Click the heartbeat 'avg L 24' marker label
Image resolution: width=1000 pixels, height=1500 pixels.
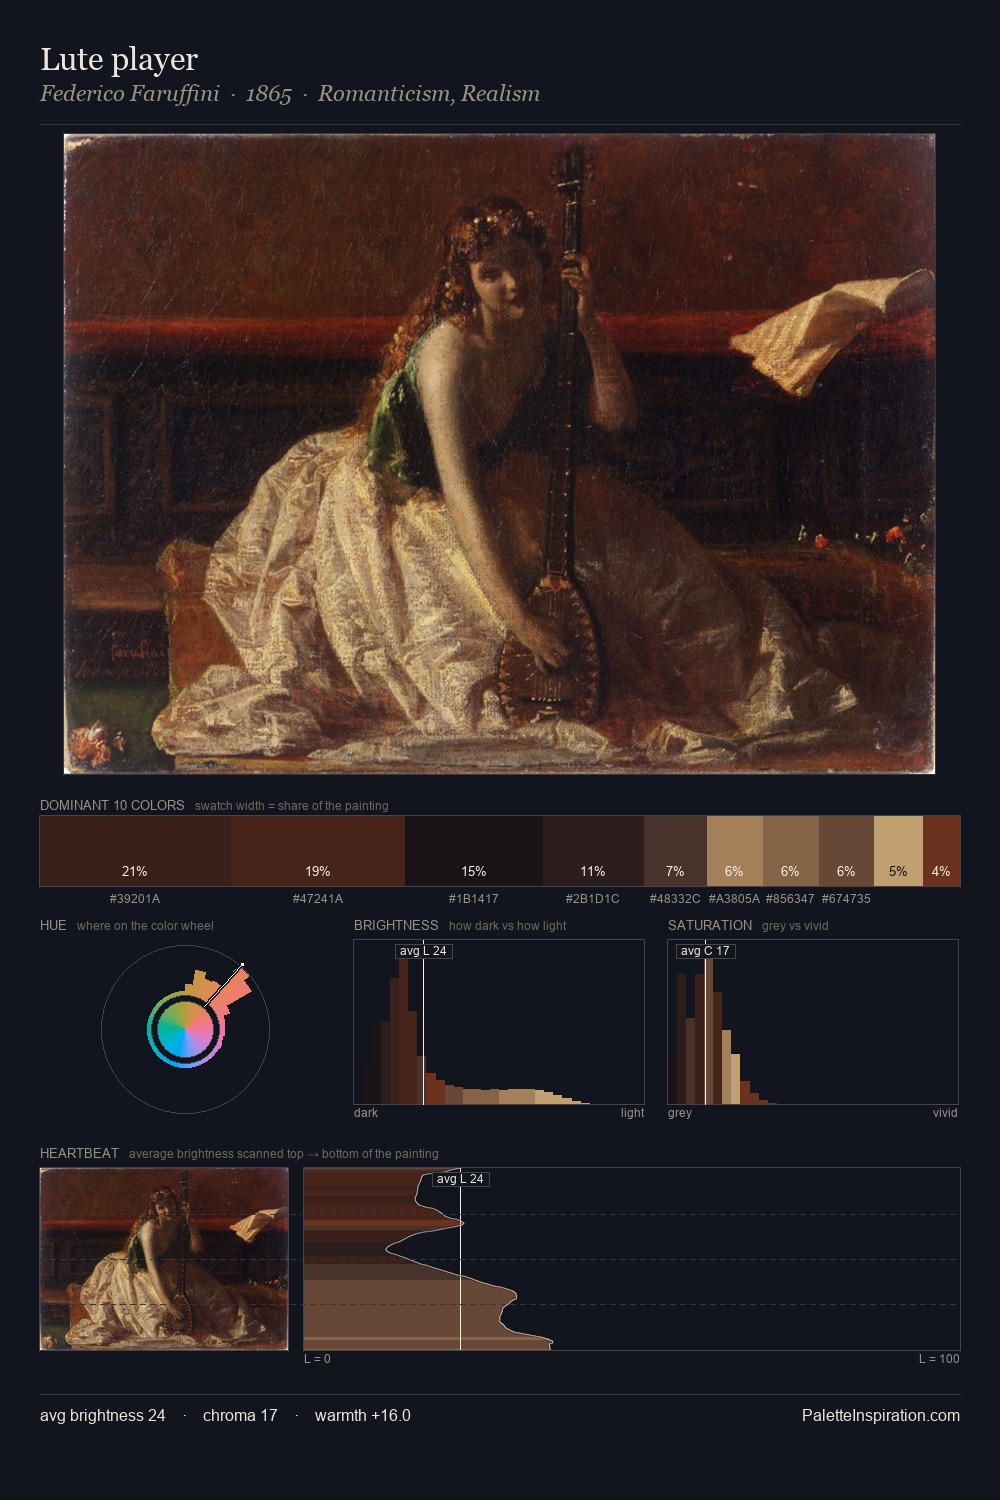click(460, 1179)
